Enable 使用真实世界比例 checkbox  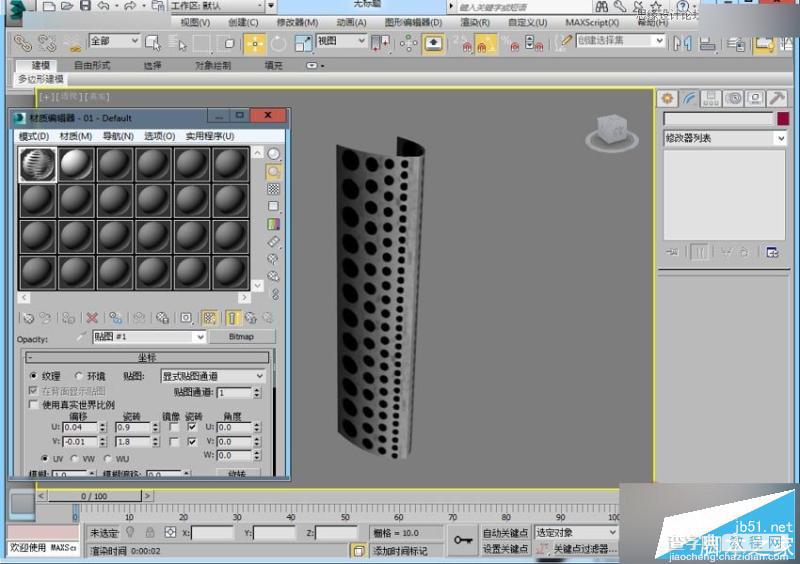coord(34,405)
